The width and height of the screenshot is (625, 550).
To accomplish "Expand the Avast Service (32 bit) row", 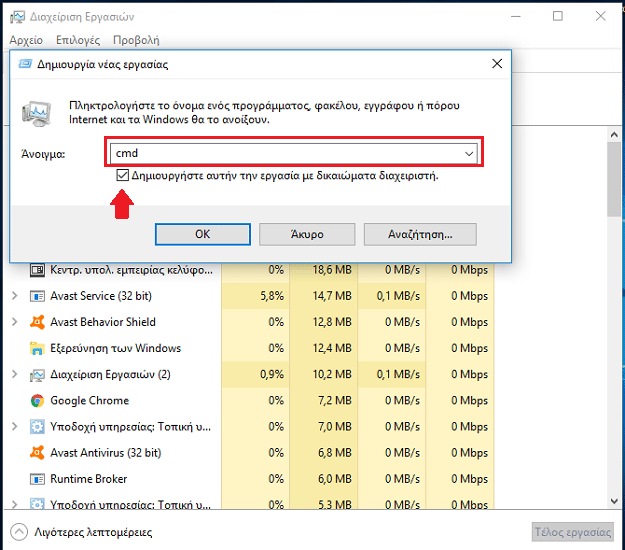I will [15, 296].
